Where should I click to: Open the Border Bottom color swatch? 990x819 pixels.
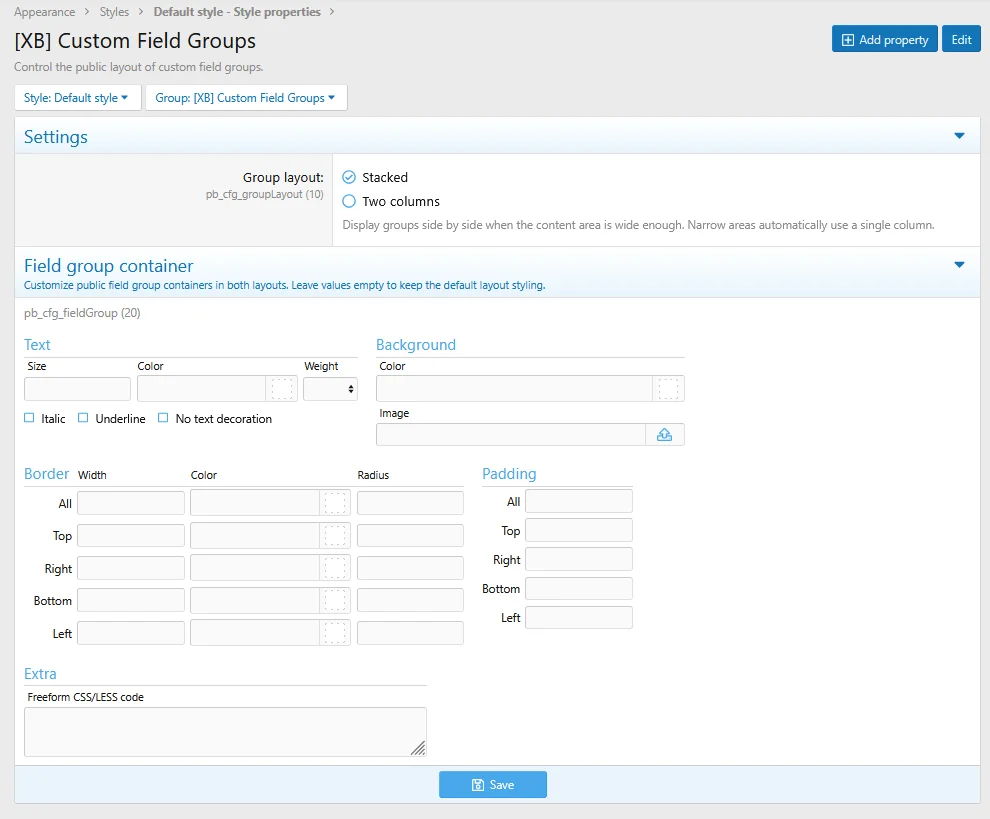tap(335, 601)
